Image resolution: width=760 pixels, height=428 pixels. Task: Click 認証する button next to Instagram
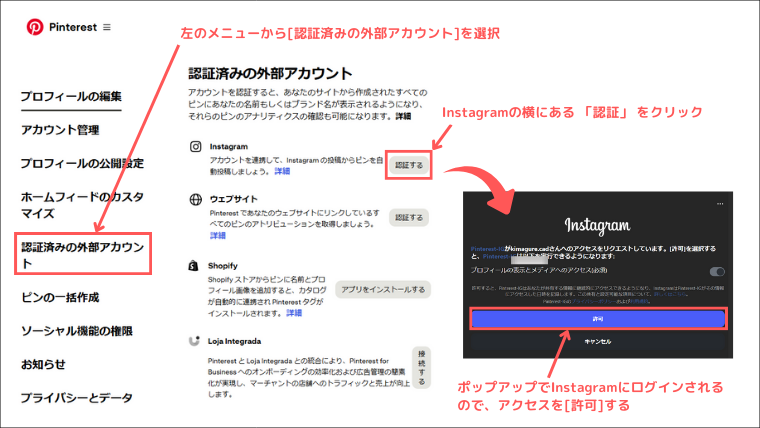pyautogui.click(x=409, y=165)
